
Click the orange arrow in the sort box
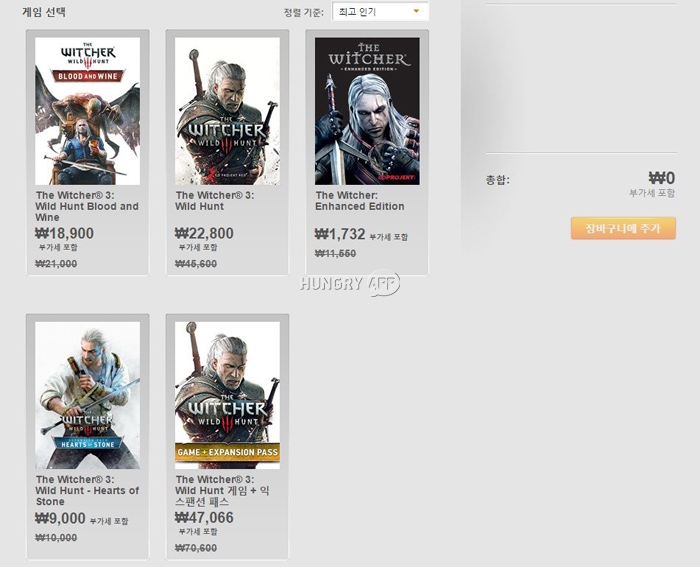[x=416, y=12]
